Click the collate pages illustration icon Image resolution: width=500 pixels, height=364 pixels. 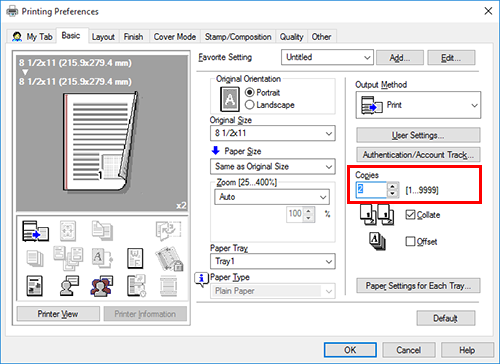[377, 215]
